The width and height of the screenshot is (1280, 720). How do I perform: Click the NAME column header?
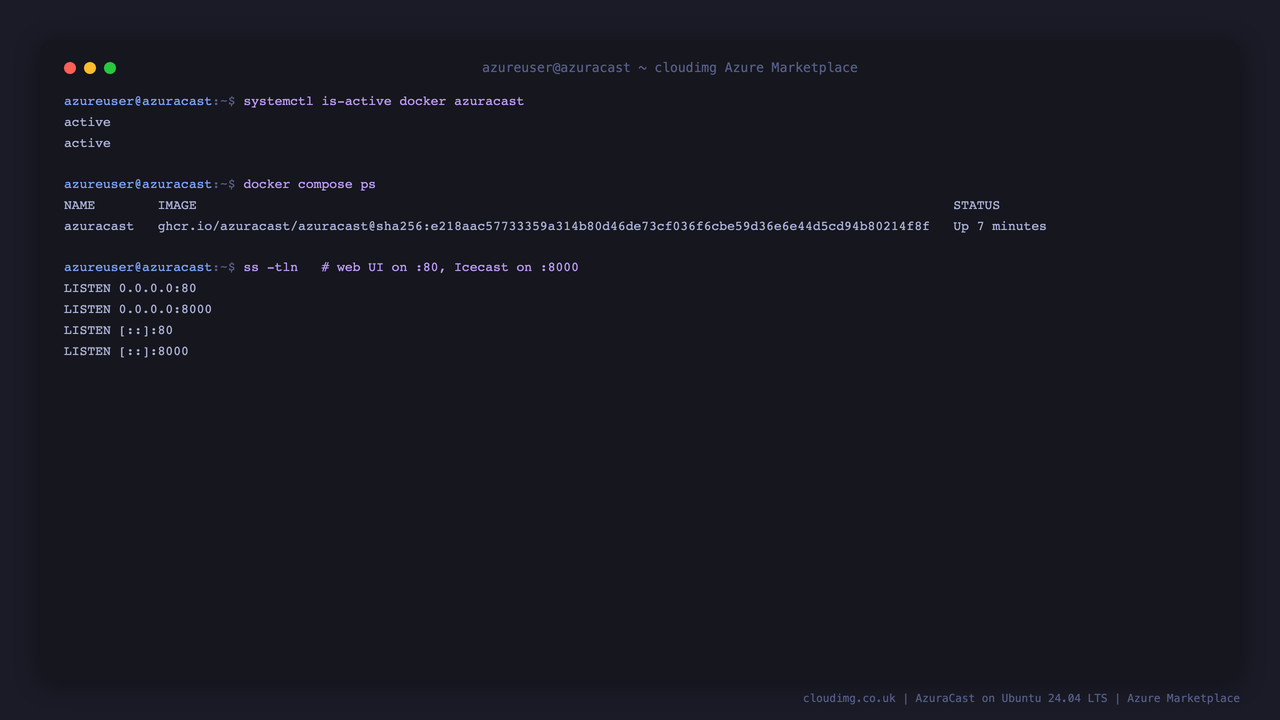coord(79,205)
